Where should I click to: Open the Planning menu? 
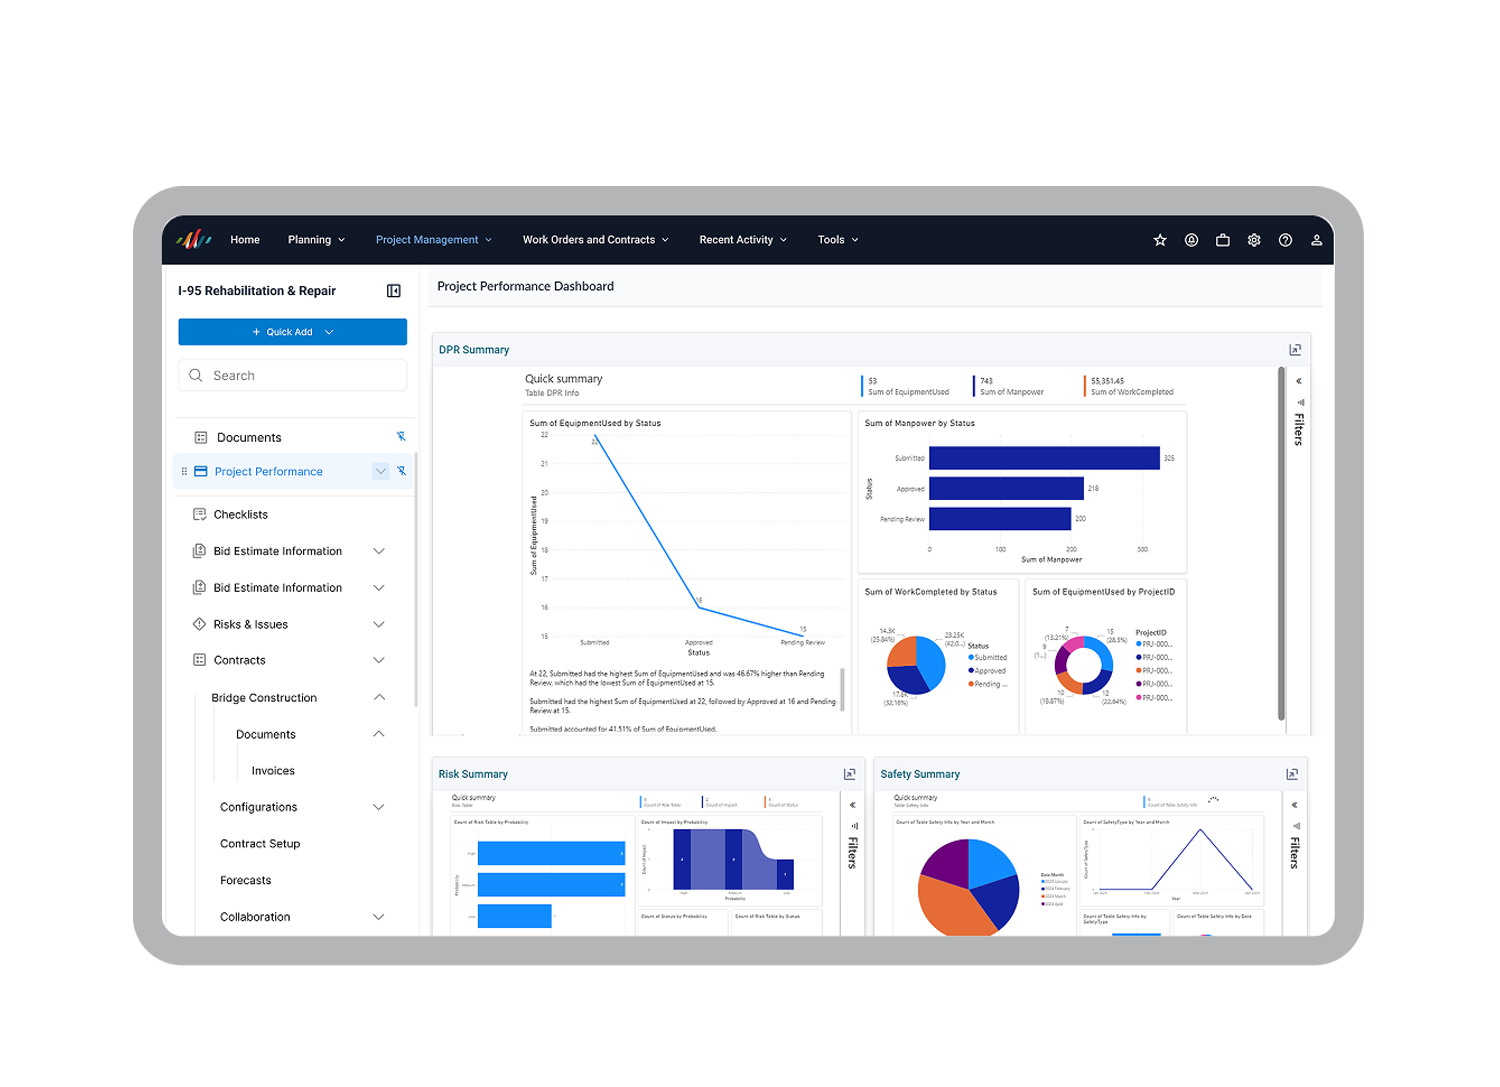coord(316,240)
